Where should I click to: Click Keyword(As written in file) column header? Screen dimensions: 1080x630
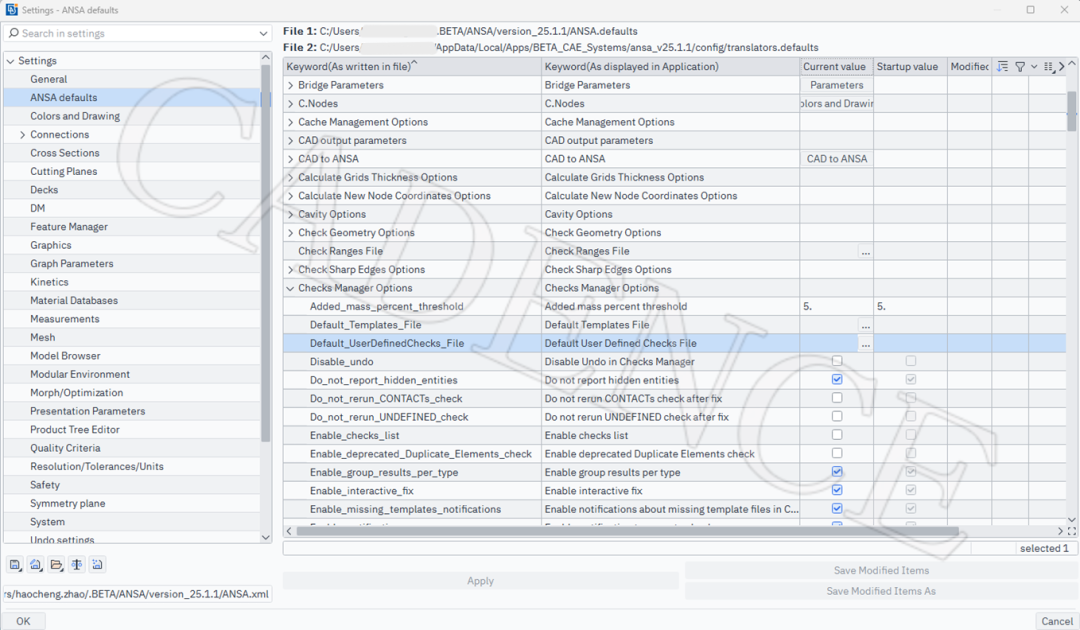412,67
